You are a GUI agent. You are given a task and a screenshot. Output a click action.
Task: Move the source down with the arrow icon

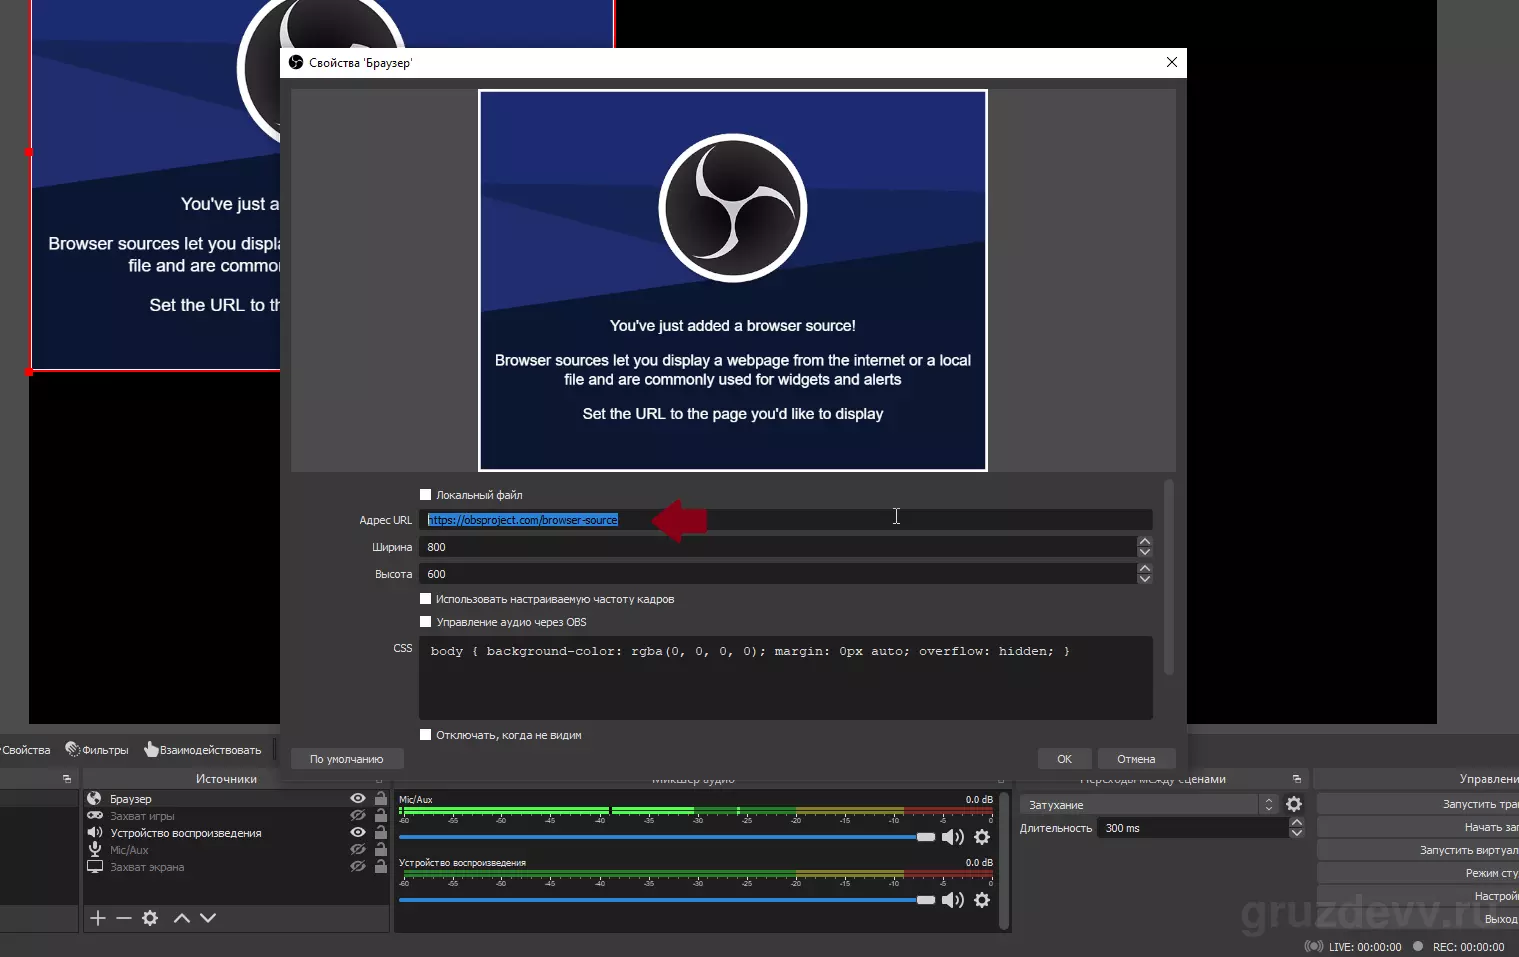point(208,917)
